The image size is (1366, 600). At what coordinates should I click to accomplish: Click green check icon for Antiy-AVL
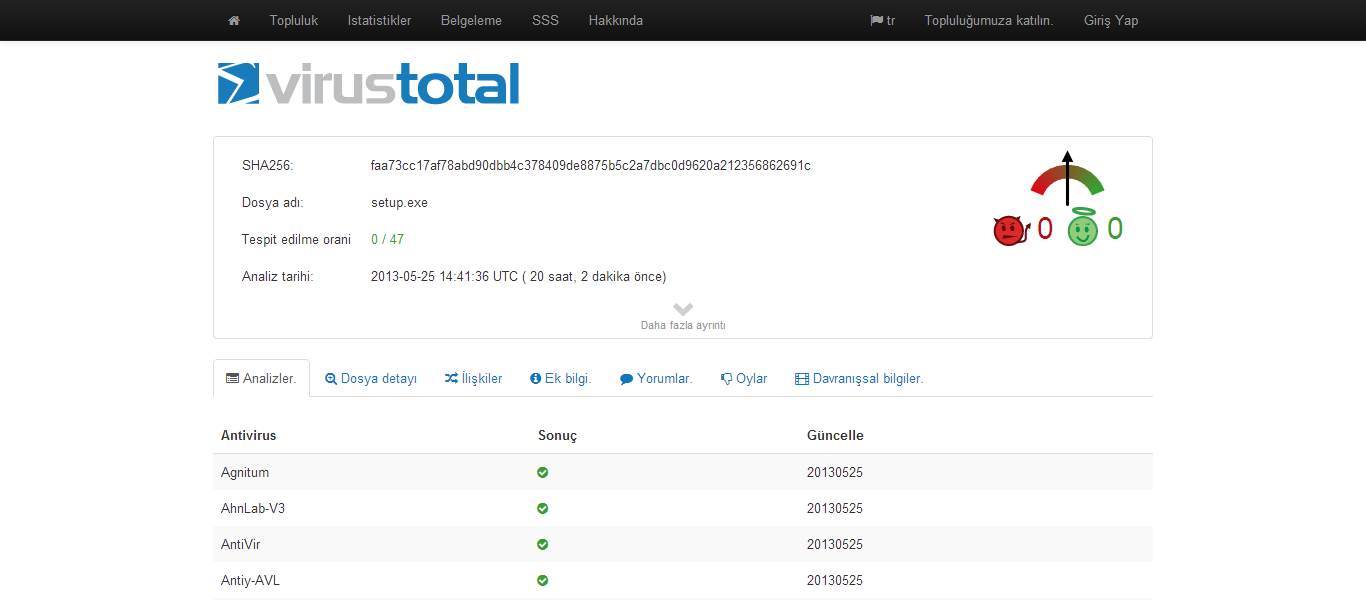click(x=543, y=580)
